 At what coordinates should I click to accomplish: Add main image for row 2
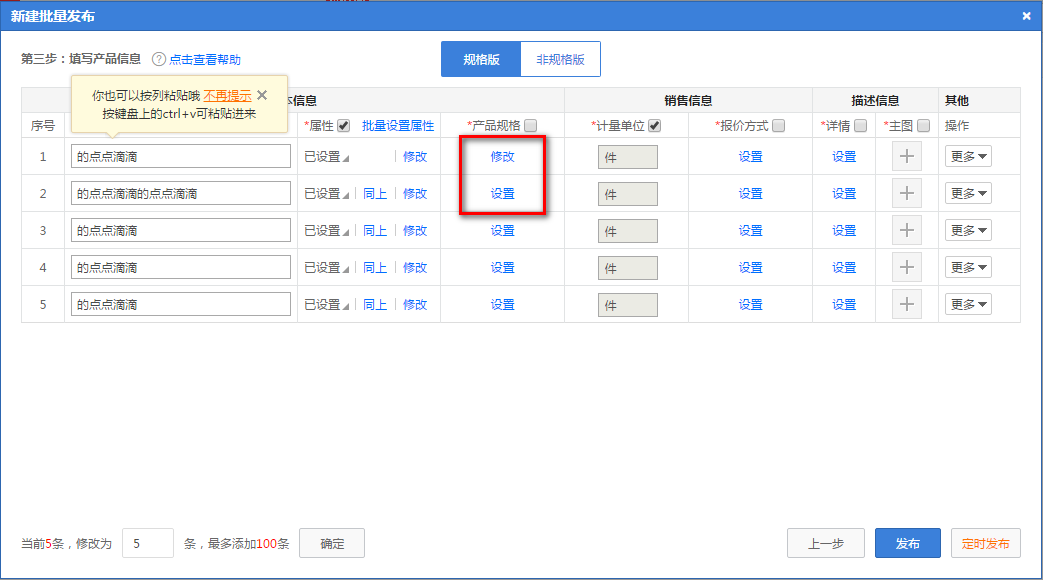tap(907, 194)
